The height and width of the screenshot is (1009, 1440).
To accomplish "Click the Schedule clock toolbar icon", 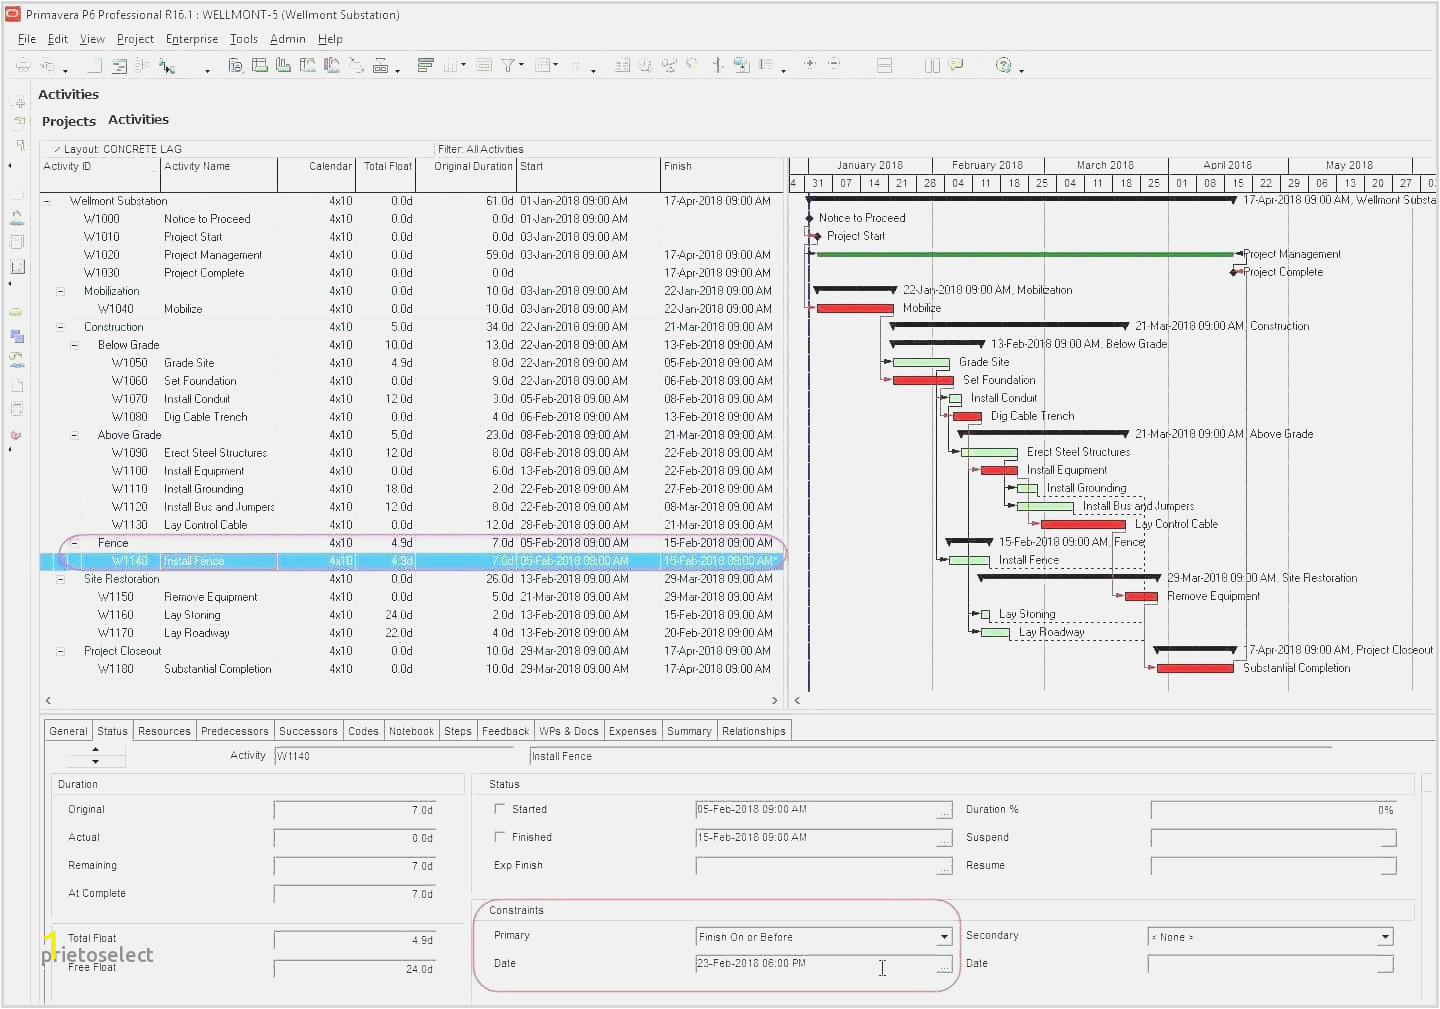I will [x=646, y=65].
